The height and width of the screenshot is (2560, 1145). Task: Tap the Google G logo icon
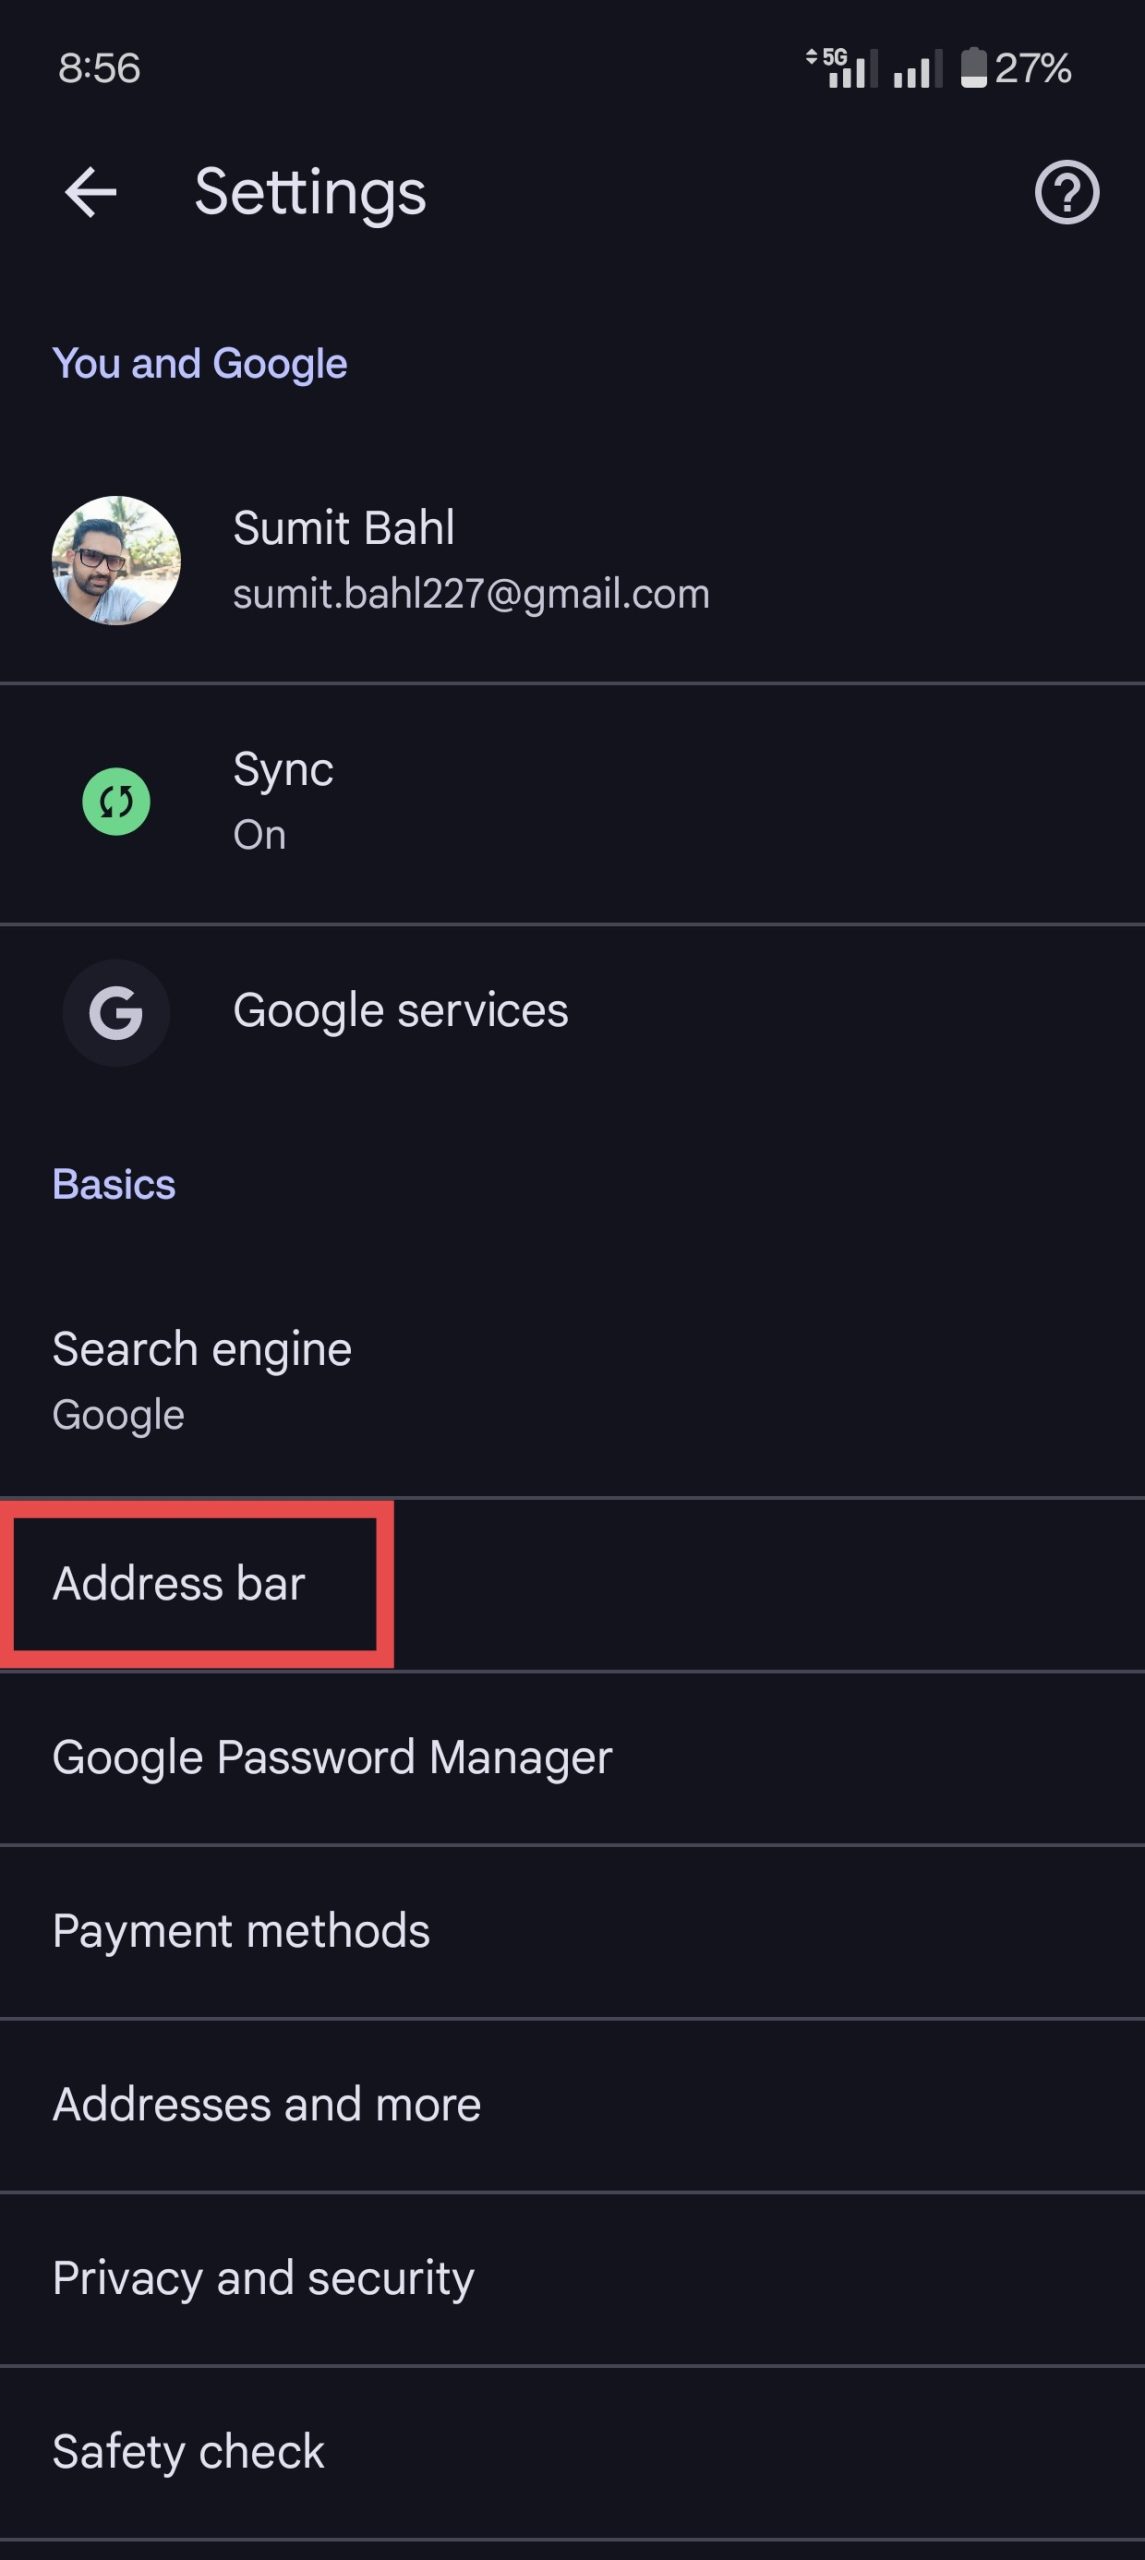click(x=116, y=1012)
